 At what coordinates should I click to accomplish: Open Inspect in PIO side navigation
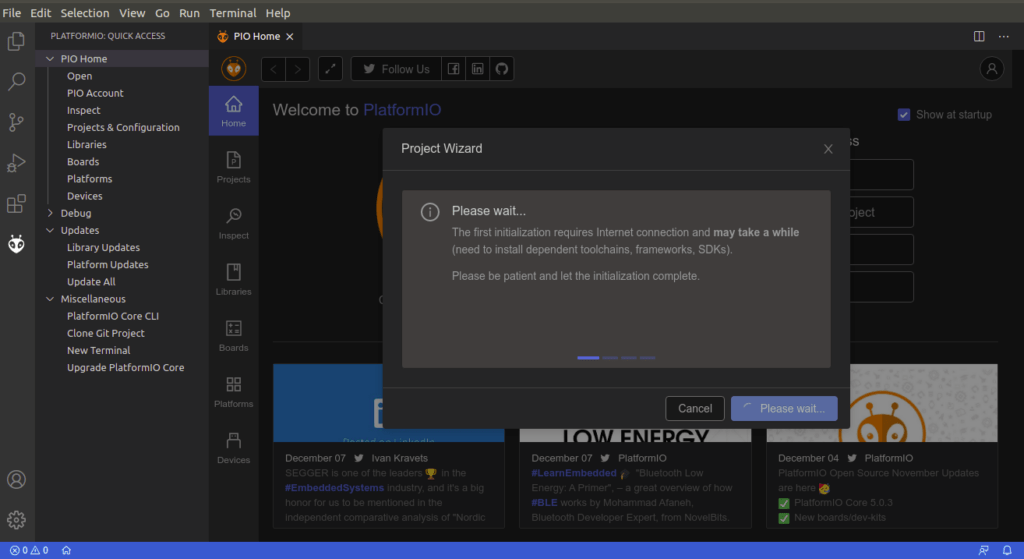[x=233, y=223]
